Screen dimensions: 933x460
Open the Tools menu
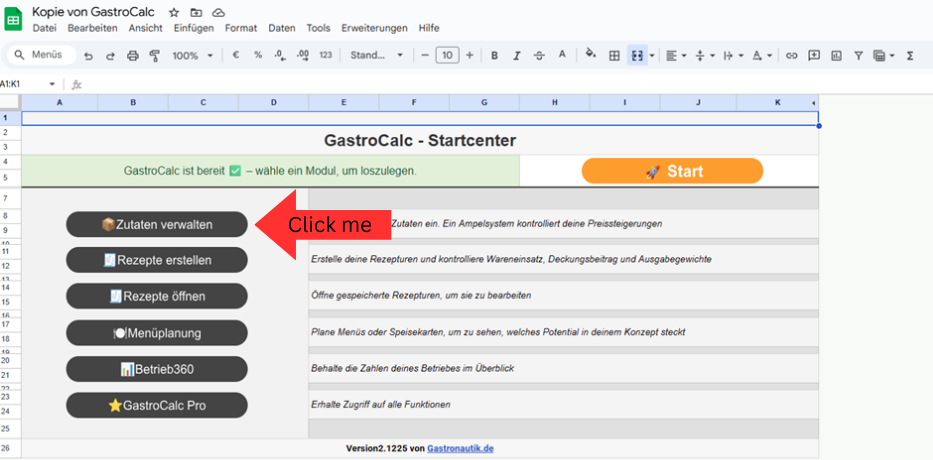coord(318,28)
